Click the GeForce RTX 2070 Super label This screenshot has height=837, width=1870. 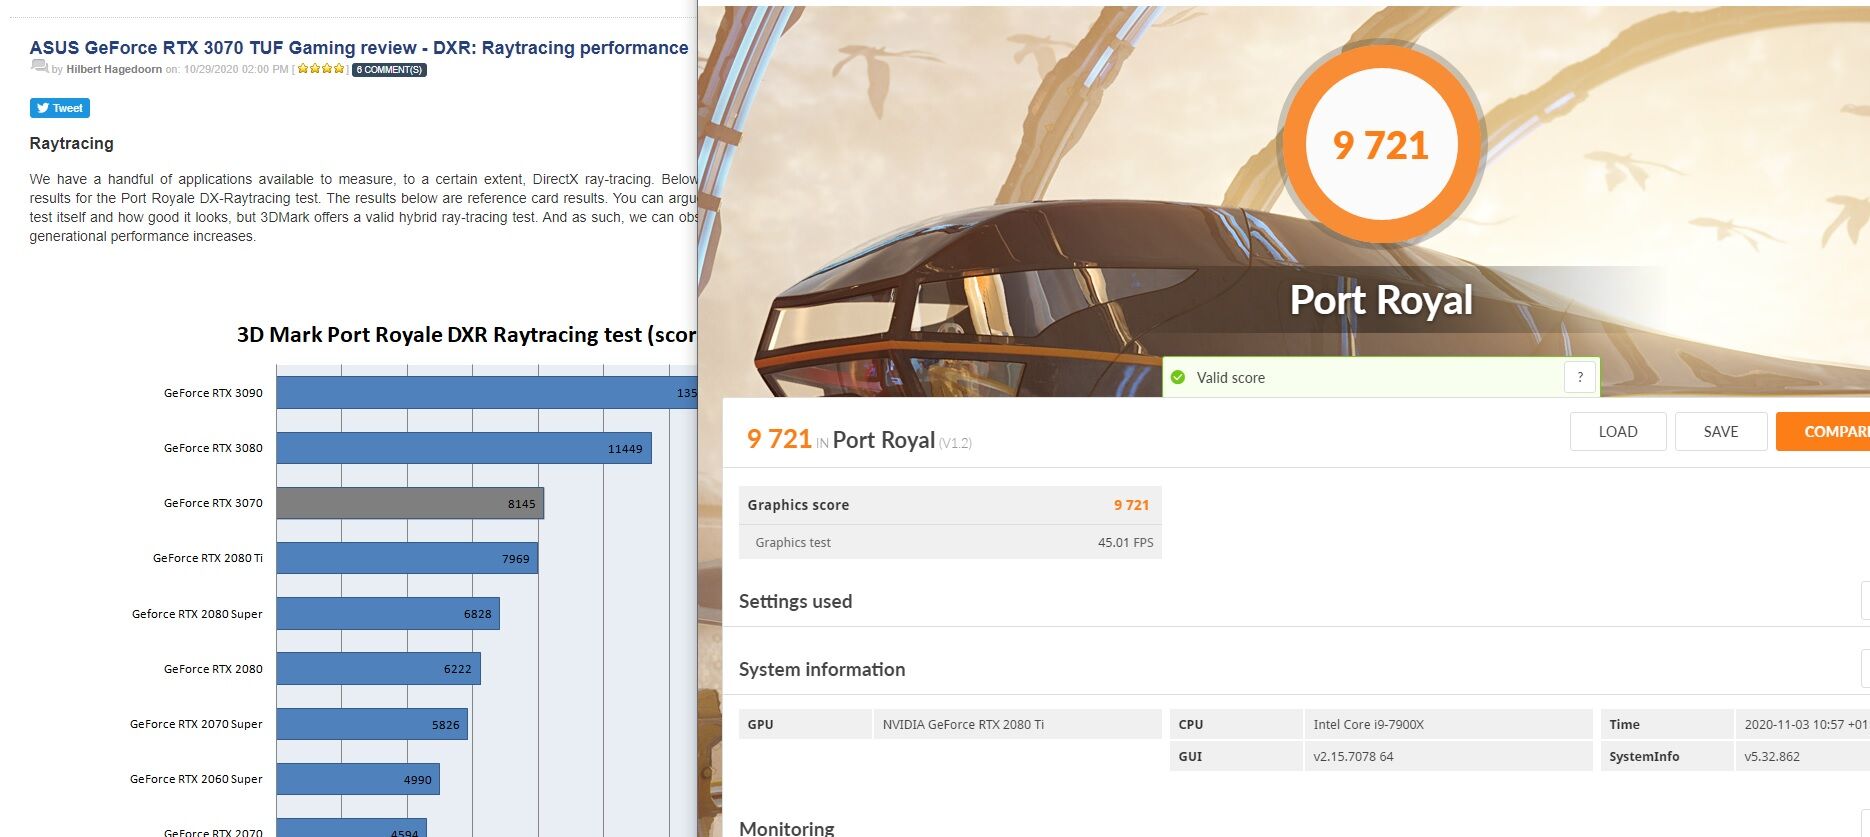click(x=196, y=724)
